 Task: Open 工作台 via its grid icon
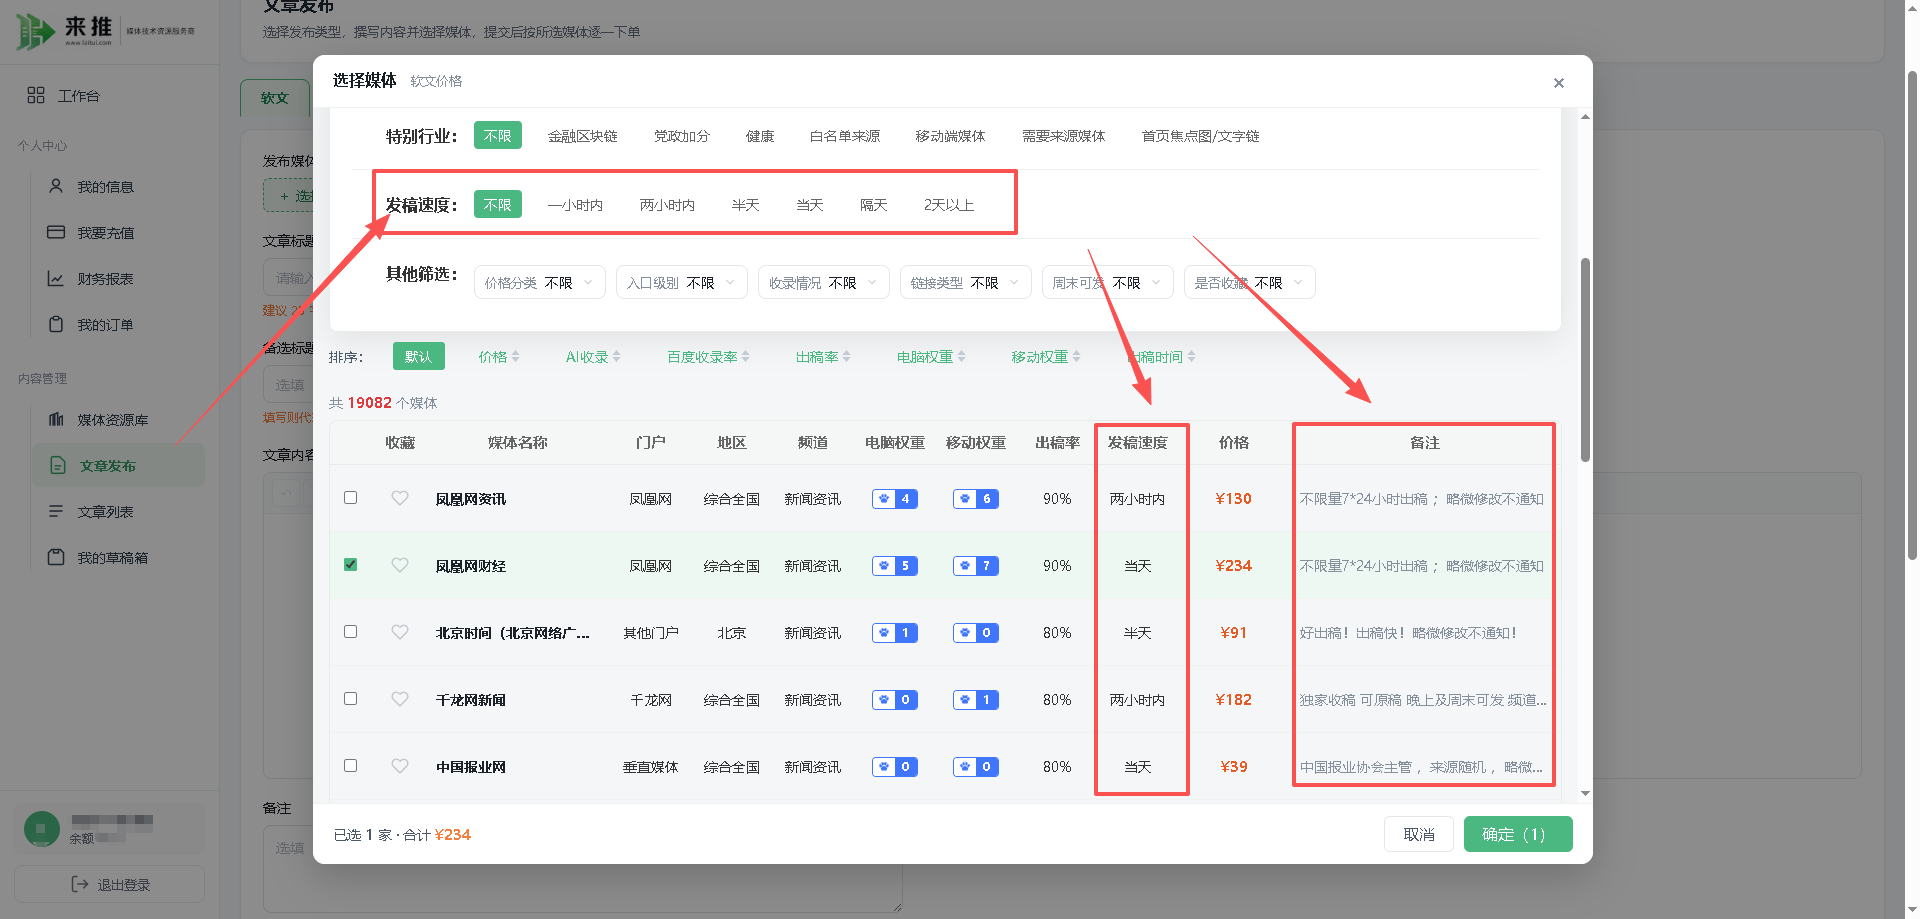pos(36,95)
